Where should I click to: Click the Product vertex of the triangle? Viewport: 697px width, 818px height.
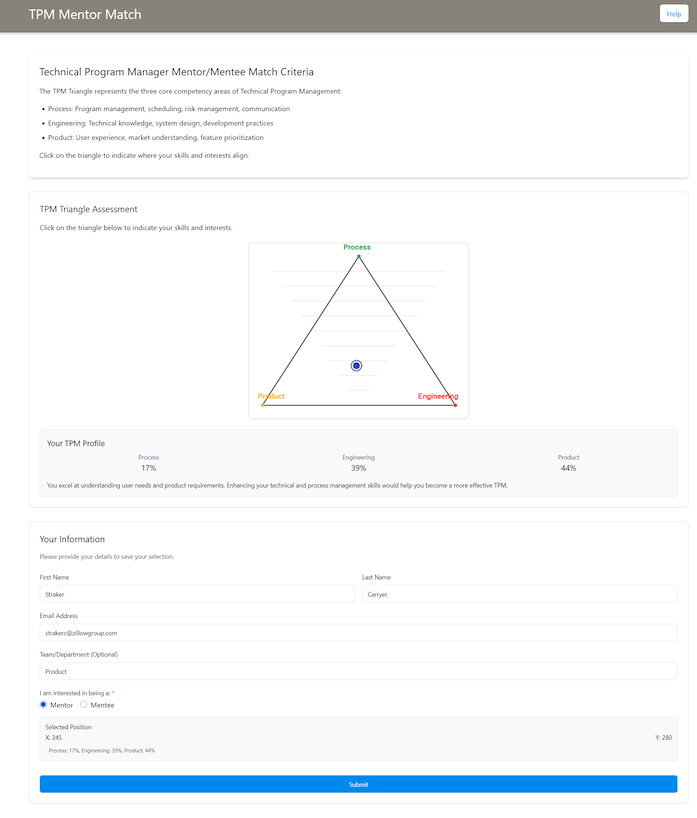261,405
